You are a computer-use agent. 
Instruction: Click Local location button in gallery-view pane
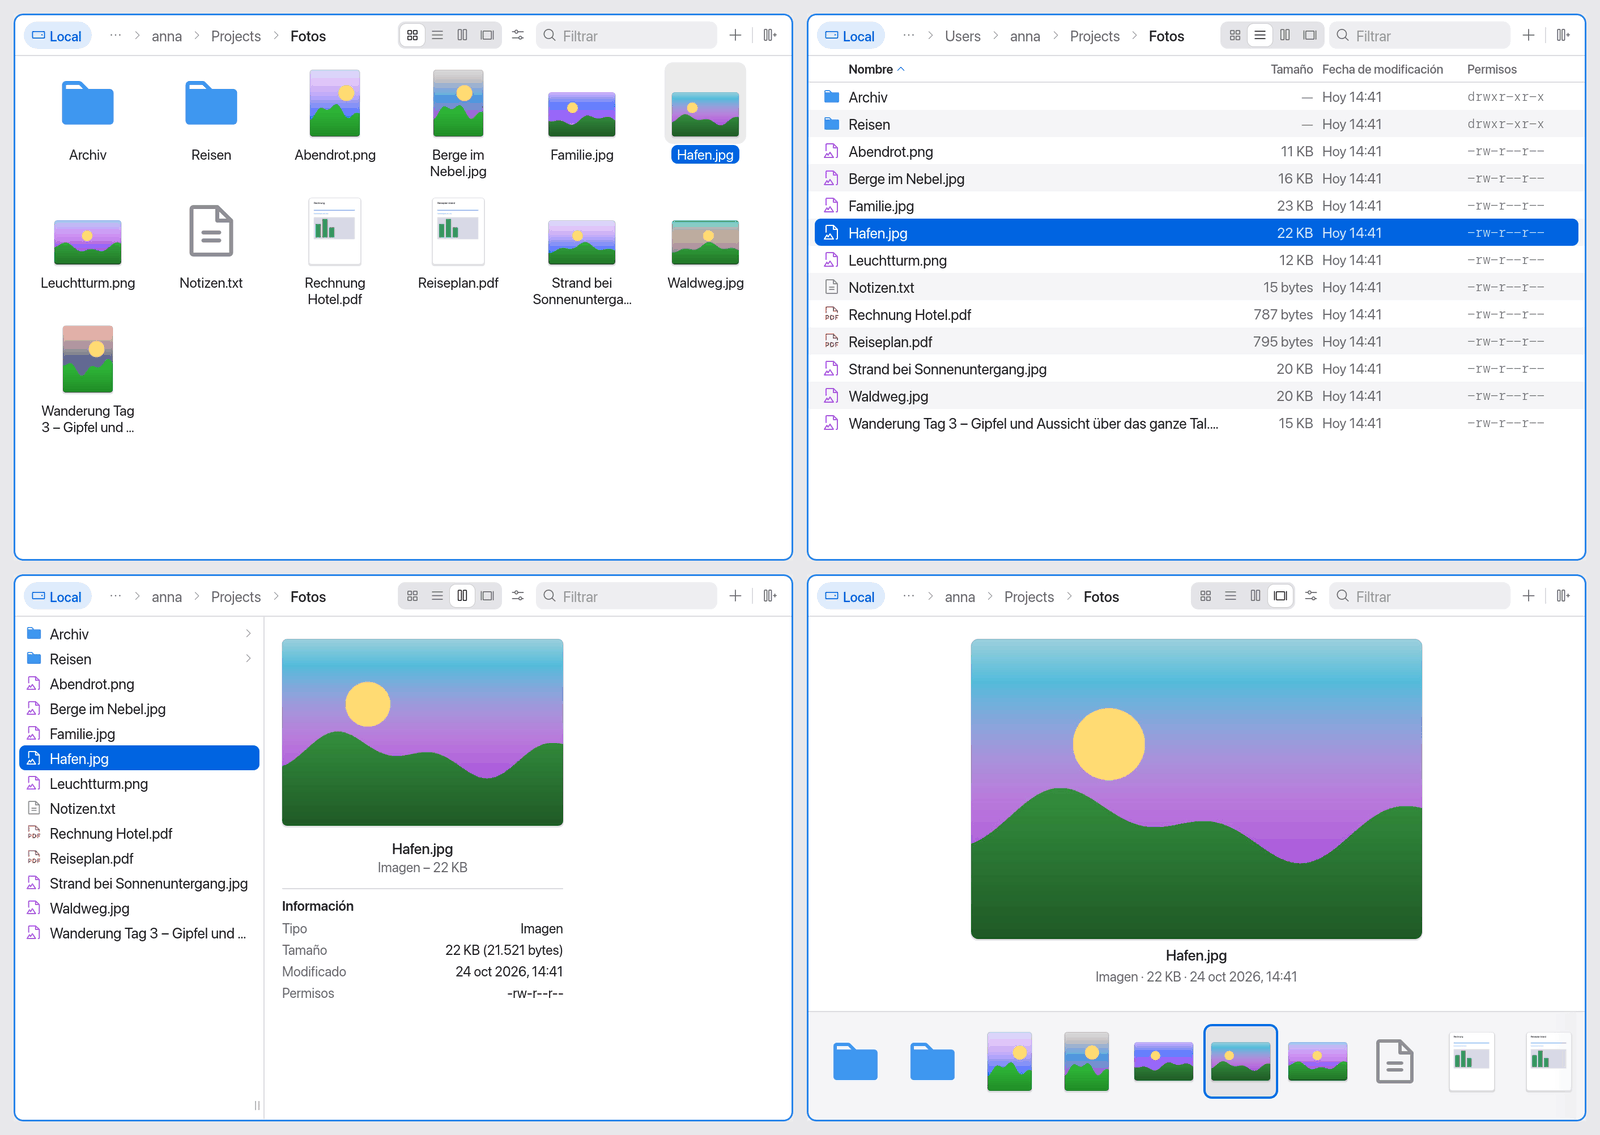point(851,597)
